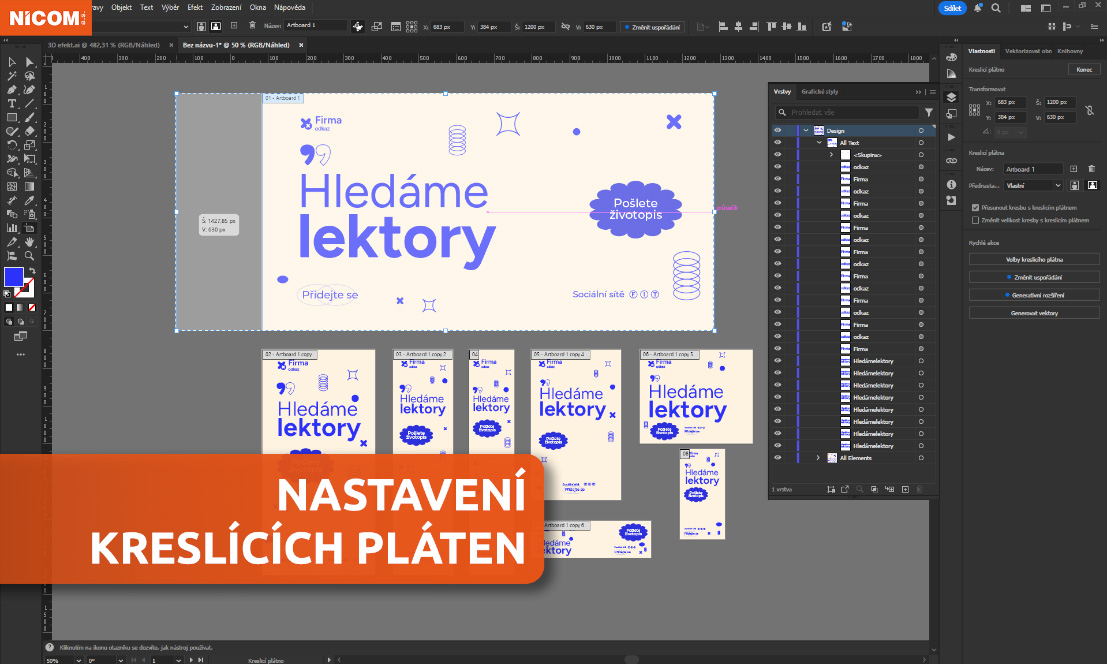
Task: Open the Layers panel hamburger menu
Action: (x=933, y=92)
